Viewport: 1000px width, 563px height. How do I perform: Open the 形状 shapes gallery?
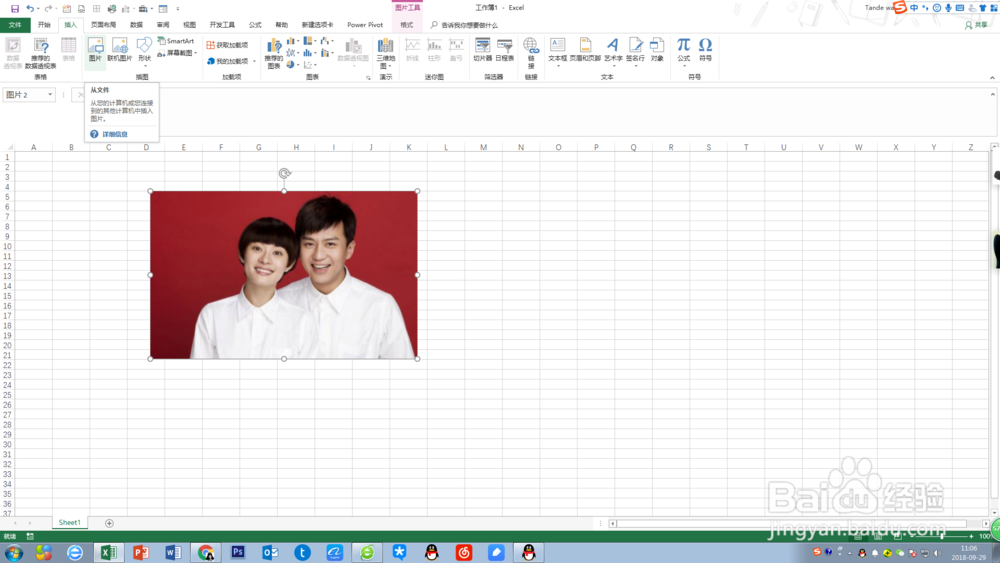click(145, 51)
